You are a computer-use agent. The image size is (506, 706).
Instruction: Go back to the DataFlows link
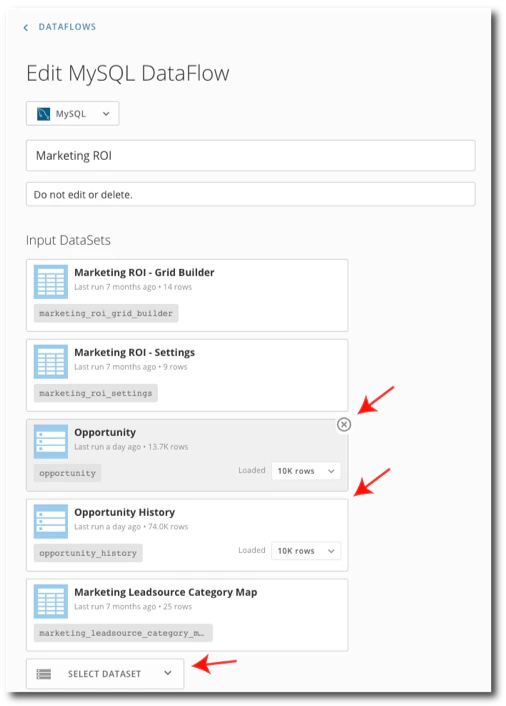pyautogui.click(x=67, y=27)
